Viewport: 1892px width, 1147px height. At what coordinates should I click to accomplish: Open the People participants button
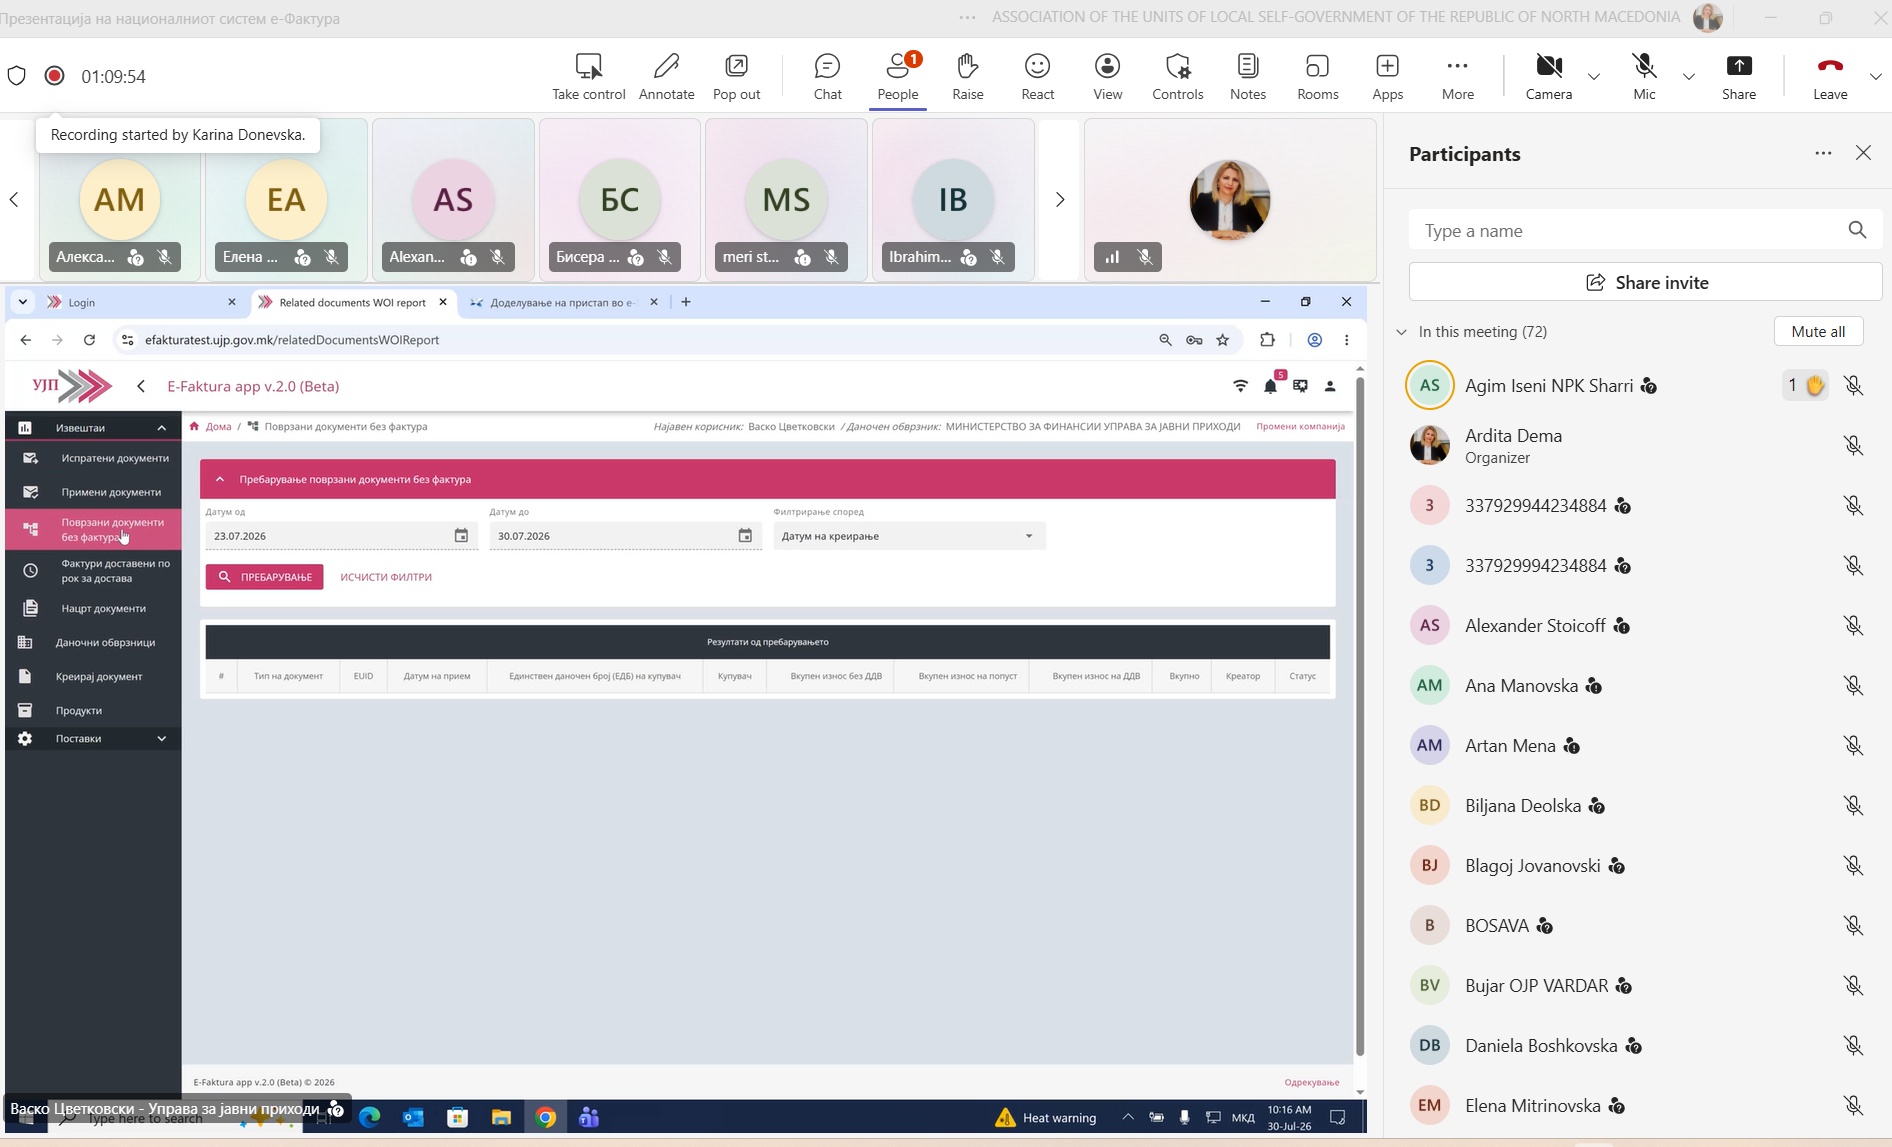pos(898,77)
